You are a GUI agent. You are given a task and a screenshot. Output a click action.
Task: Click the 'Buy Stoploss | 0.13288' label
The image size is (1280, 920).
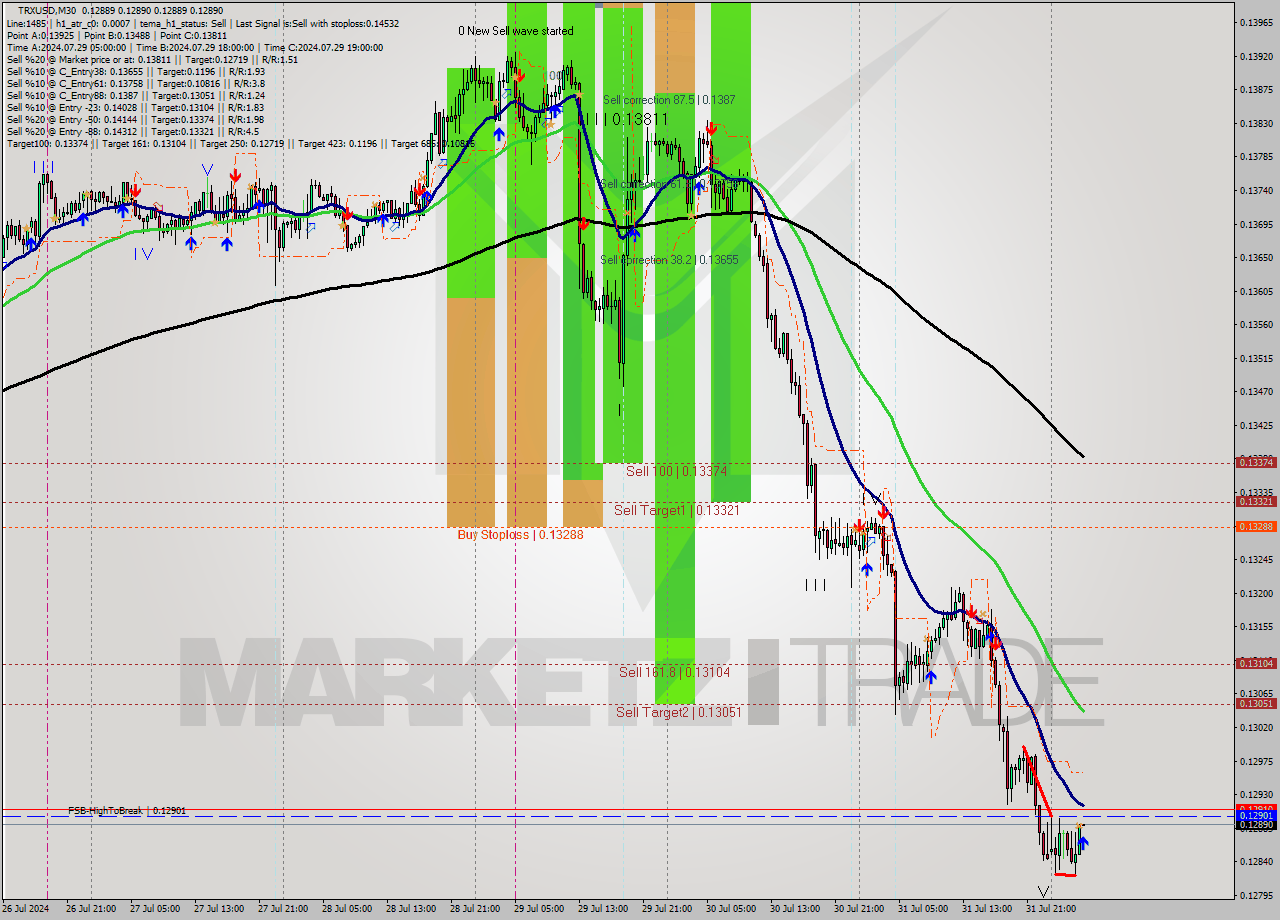(520, 535)
